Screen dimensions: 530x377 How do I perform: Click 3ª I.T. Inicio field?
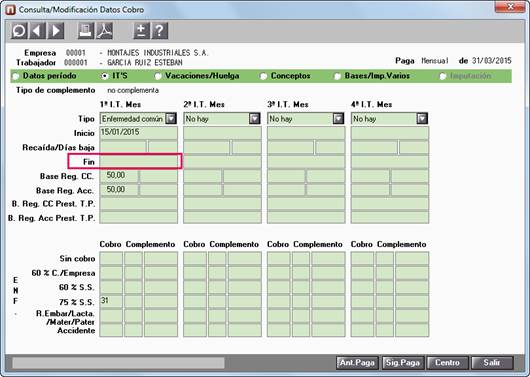[306, 133]
